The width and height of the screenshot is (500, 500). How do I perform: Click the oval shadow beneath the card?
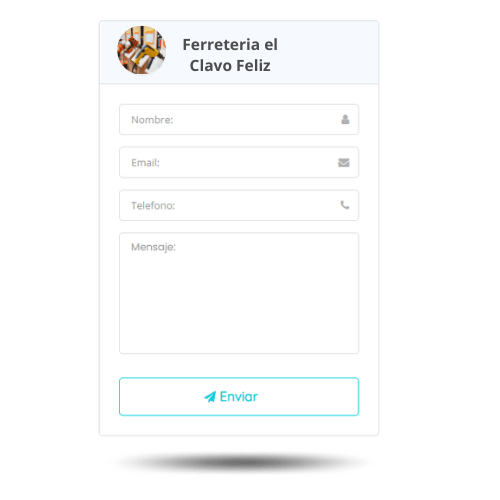point(240,462)
